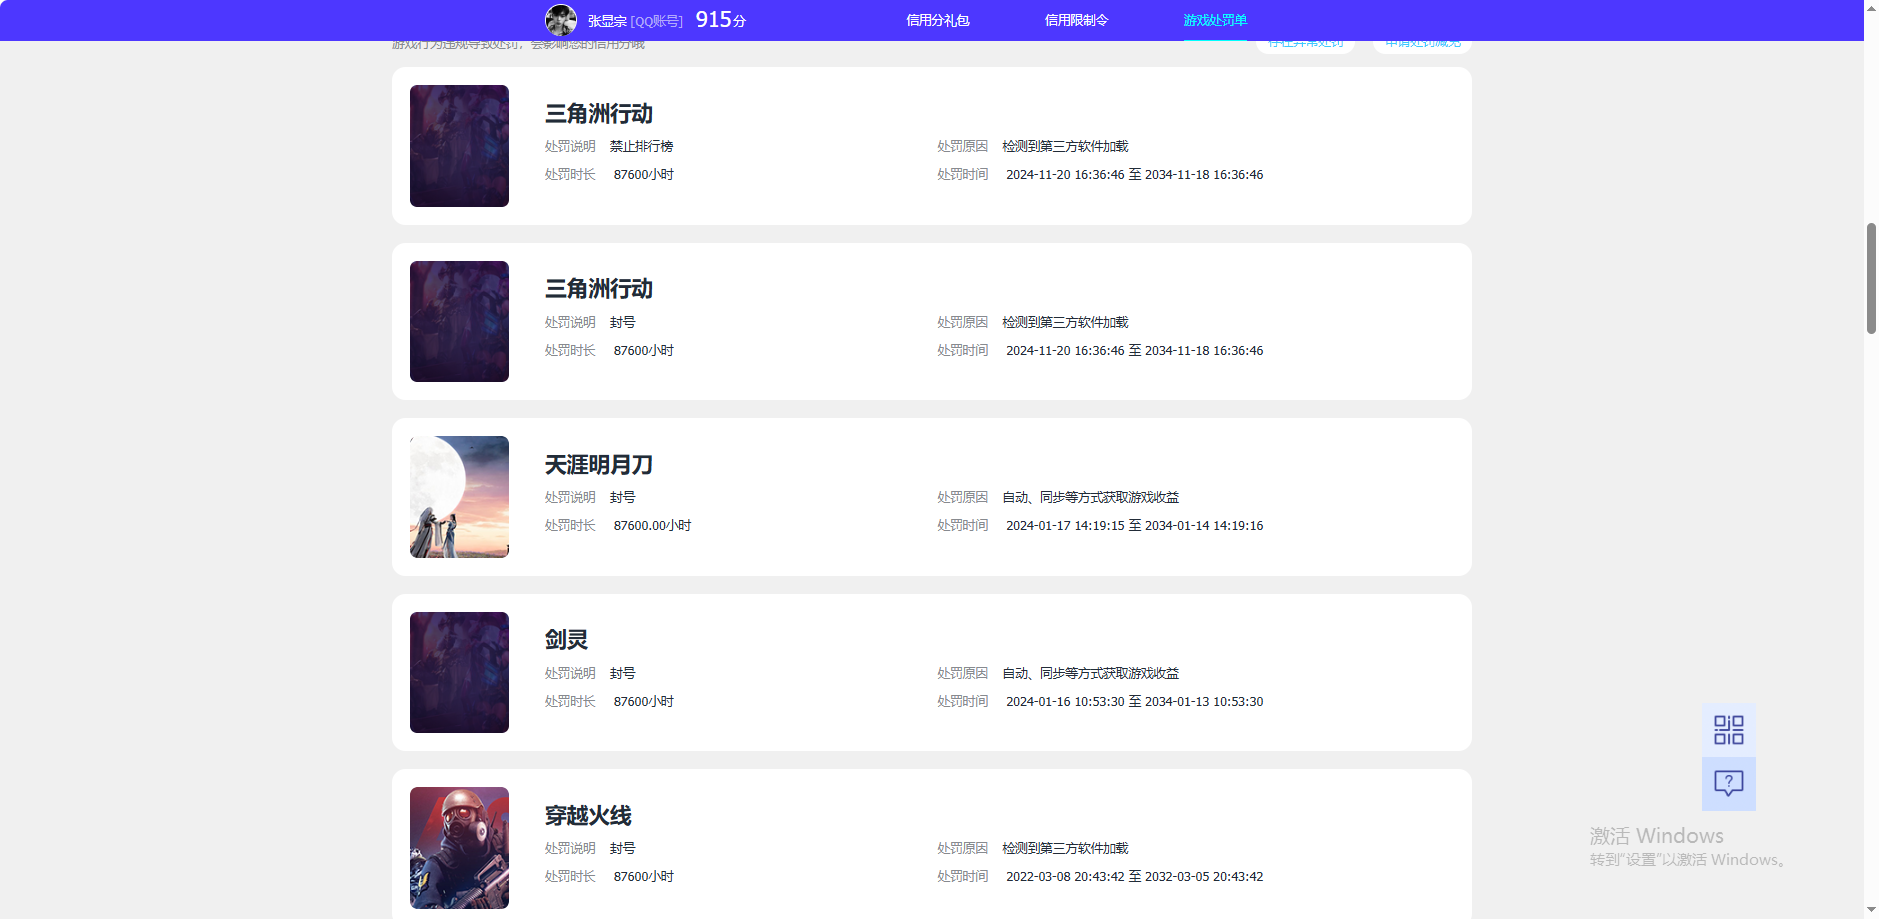The height and width of the screenshot is (919, 1879).
Task: Select the 游戏处罚单 tab
Action: click(x=1215, y=20)
